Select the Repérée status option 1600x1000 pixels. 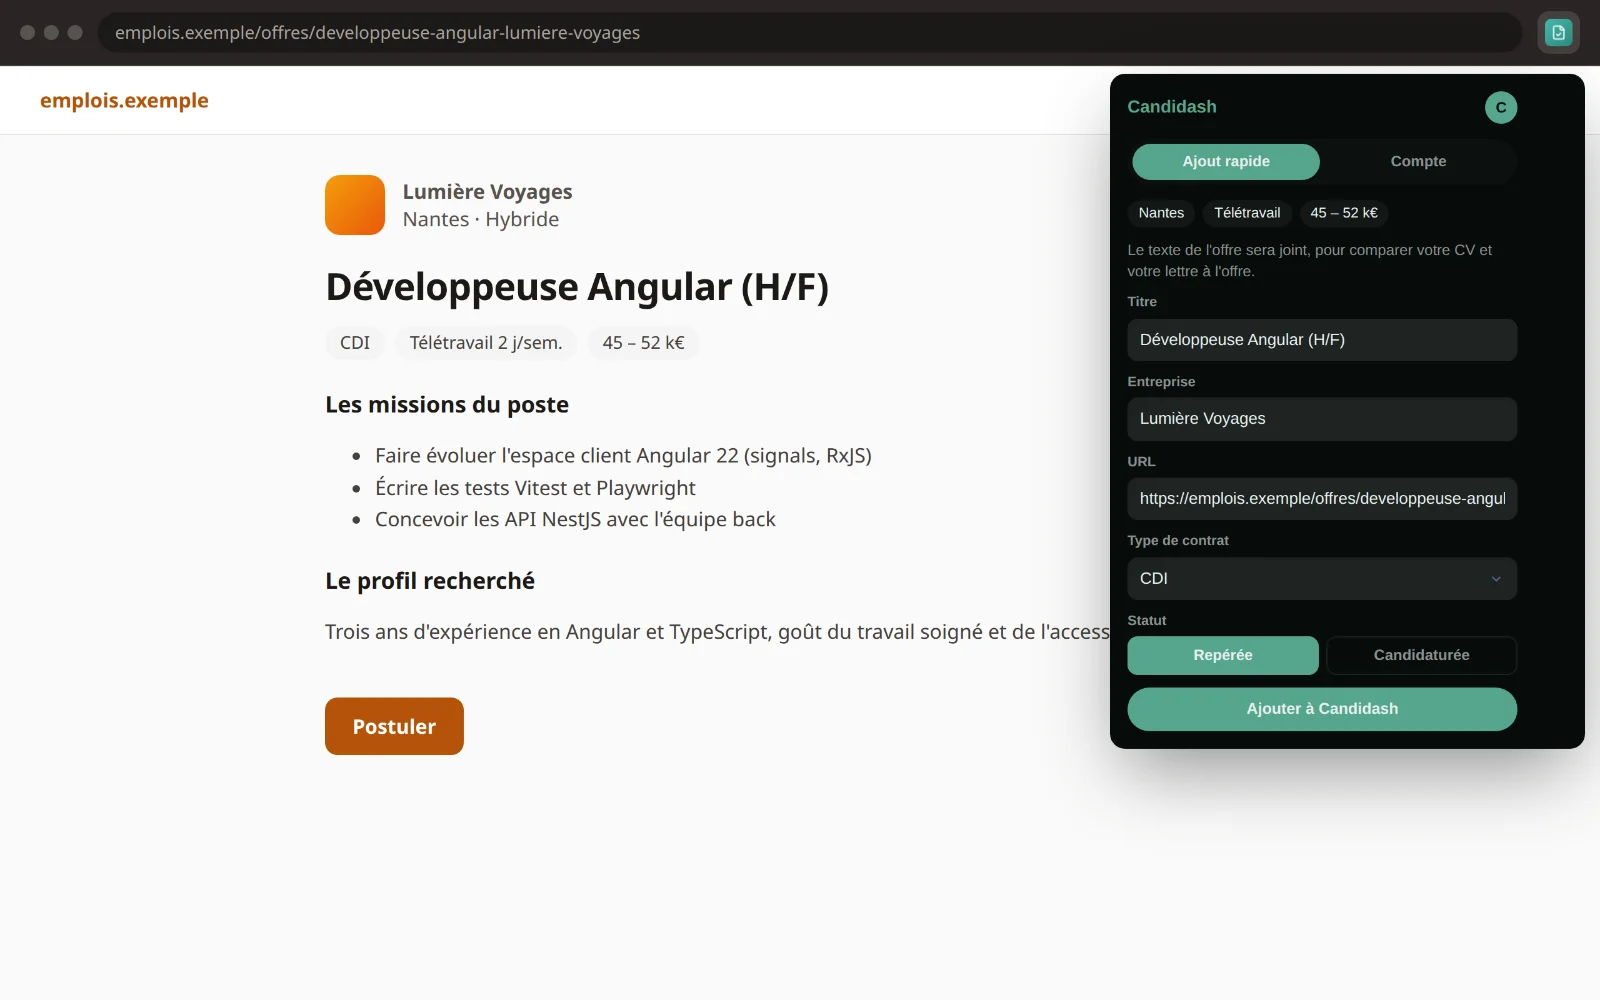[x=1223, y=655]
